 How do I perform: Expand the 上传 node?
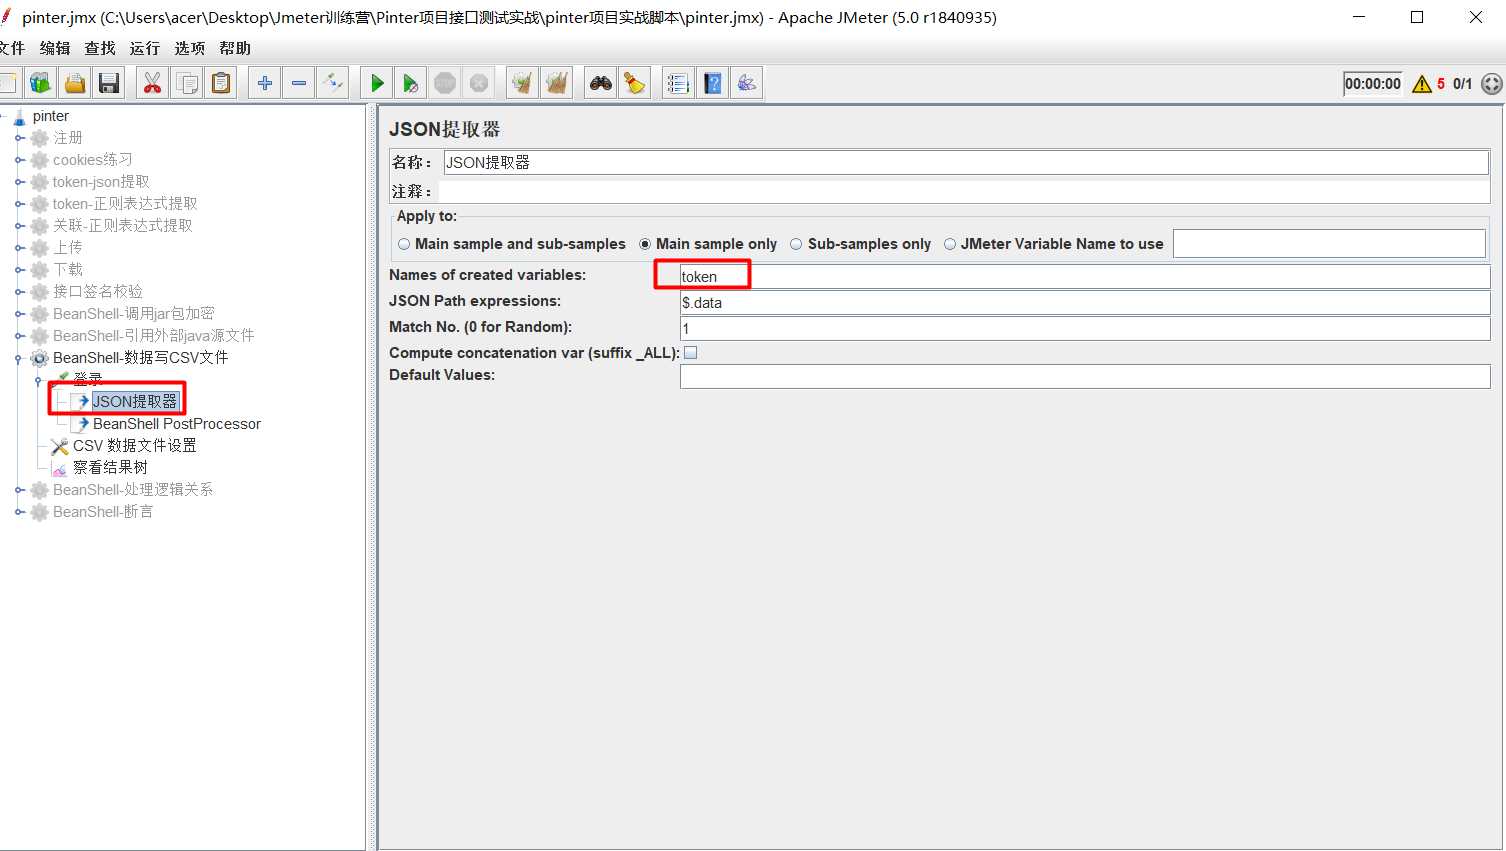click(19, 248)
